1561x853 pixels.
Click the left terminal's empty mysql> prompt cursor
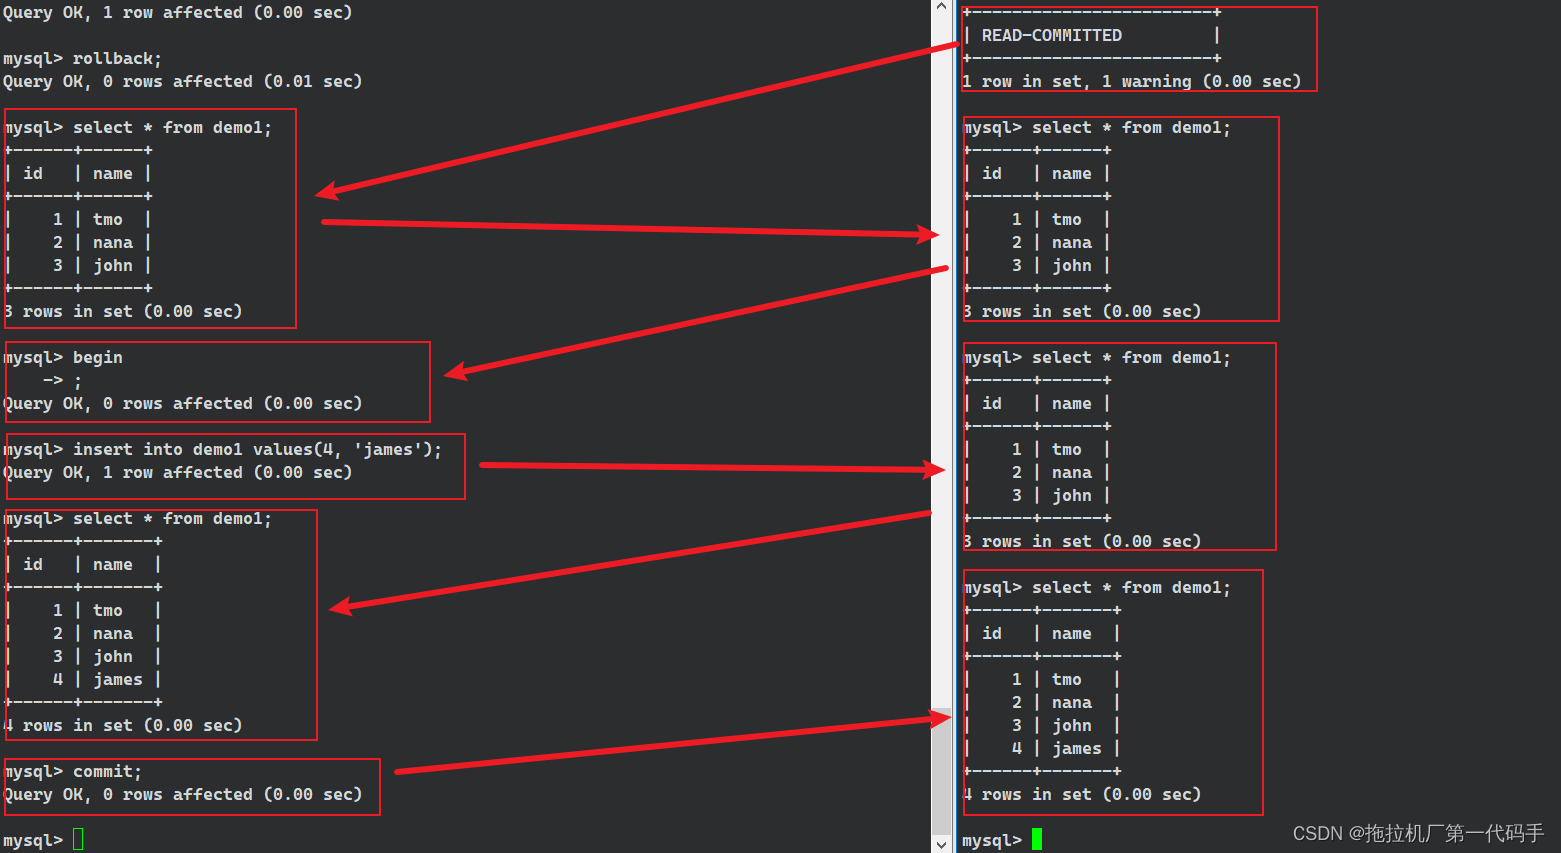(78, 840)
